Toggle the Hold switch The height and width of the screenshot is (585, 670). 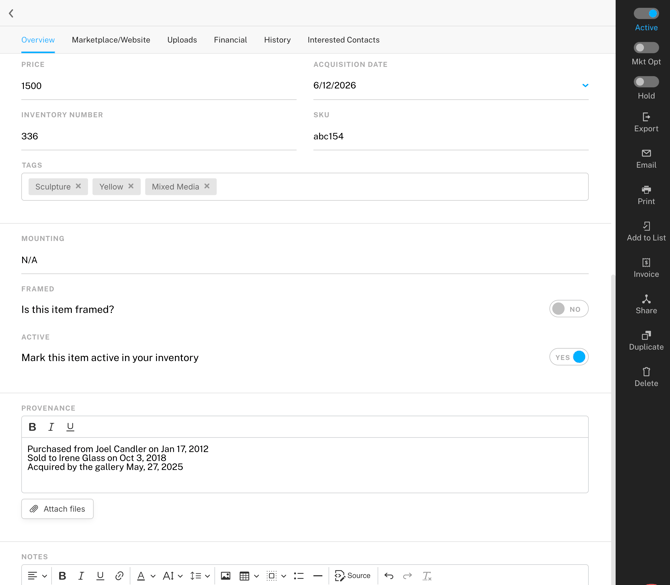click(646, 82)
